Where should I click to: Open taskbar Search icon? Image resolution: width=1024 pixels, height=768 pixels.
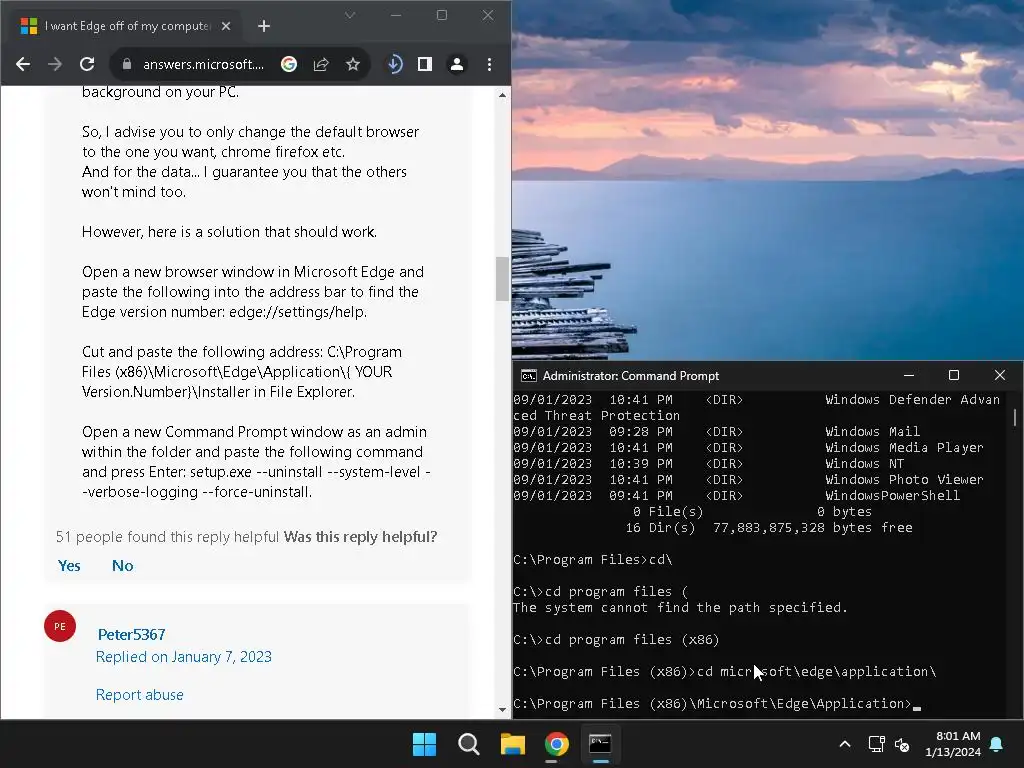pos(468,744)
